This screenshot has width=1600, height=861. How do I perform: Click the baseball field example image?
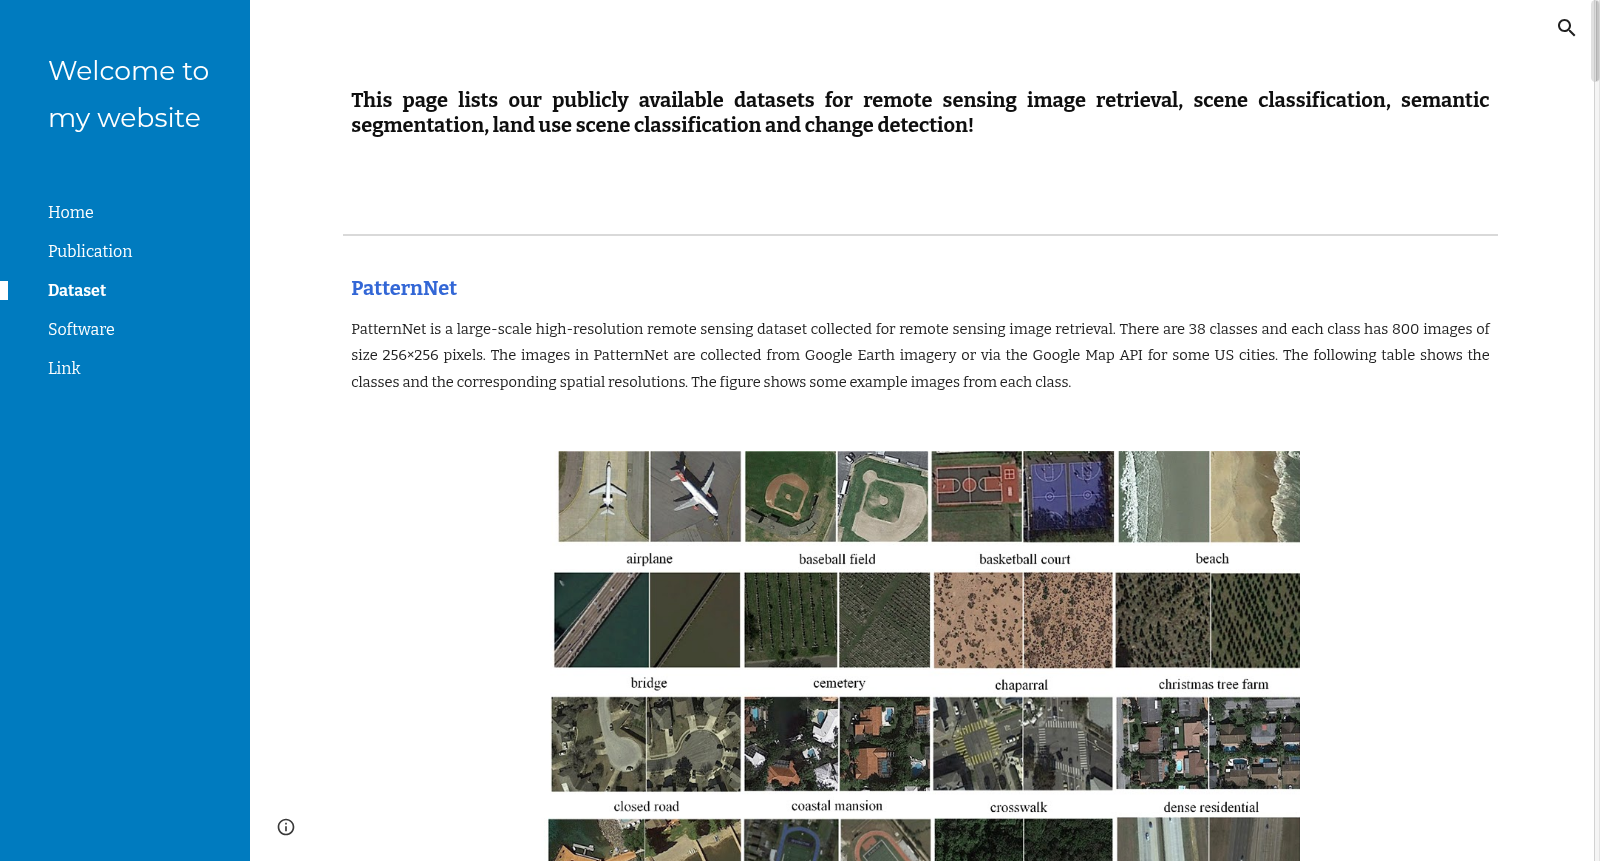pos(837,496)
